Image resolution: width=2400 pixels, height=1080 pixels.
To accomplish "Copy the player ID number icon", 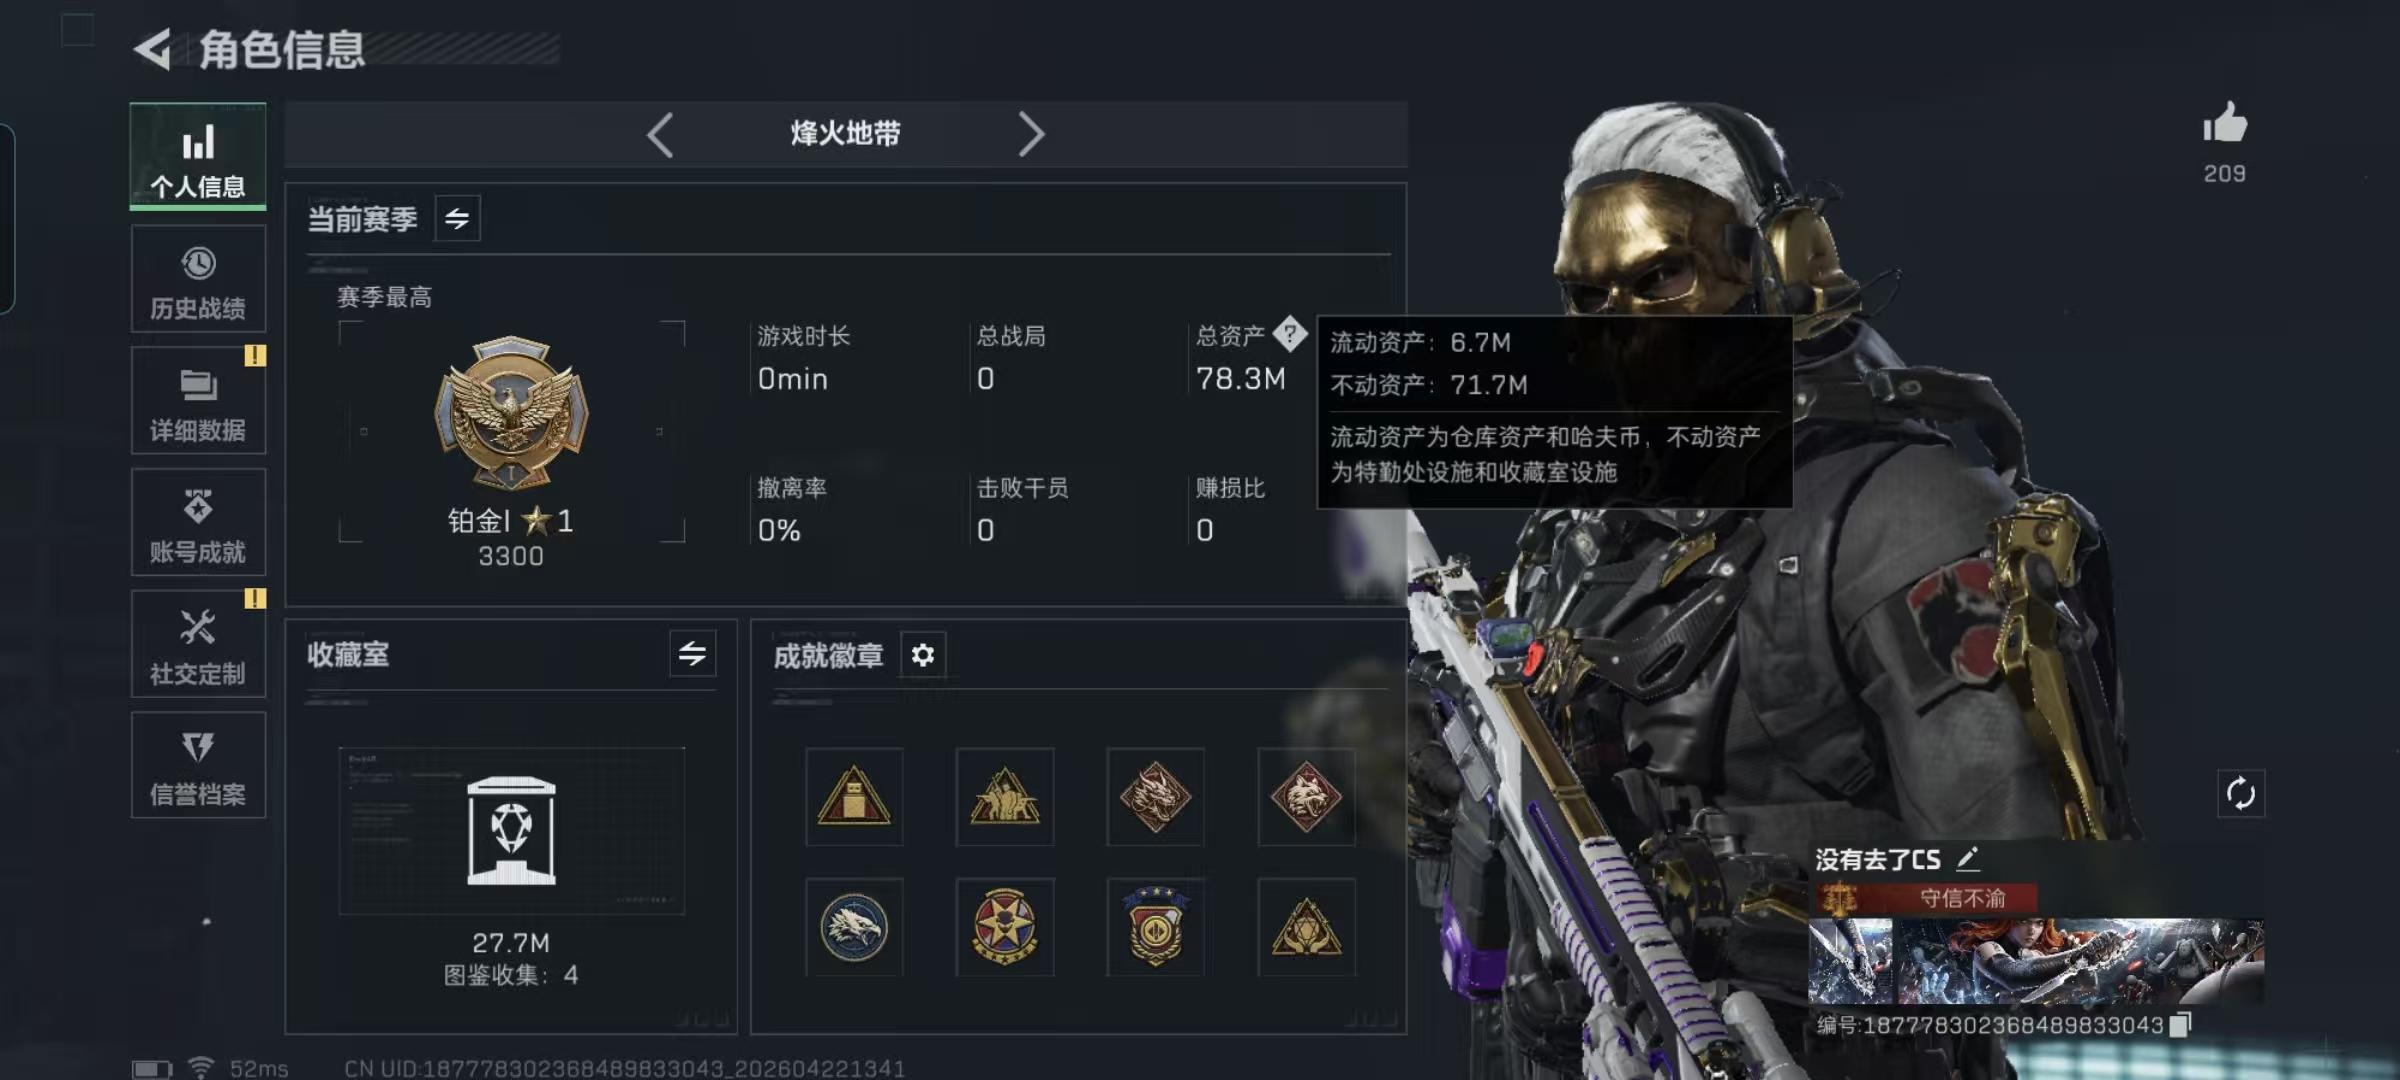I will point(2182,1024).
